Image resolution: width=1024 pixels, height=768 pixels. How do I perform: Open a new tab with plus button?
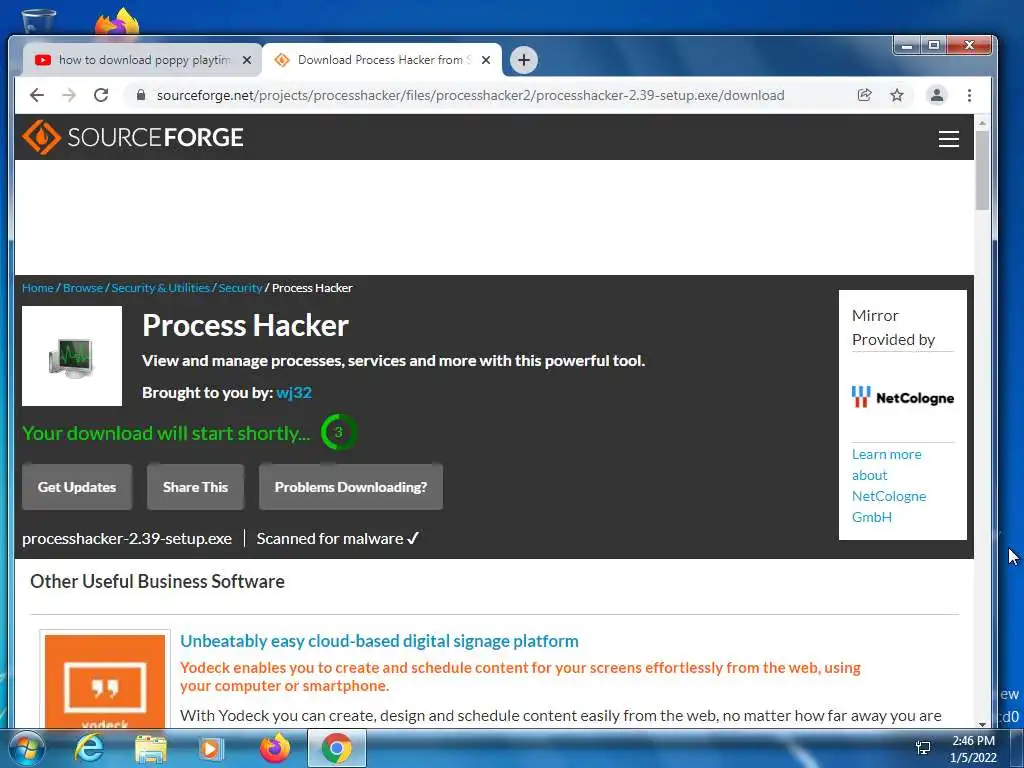pos(523,60)
